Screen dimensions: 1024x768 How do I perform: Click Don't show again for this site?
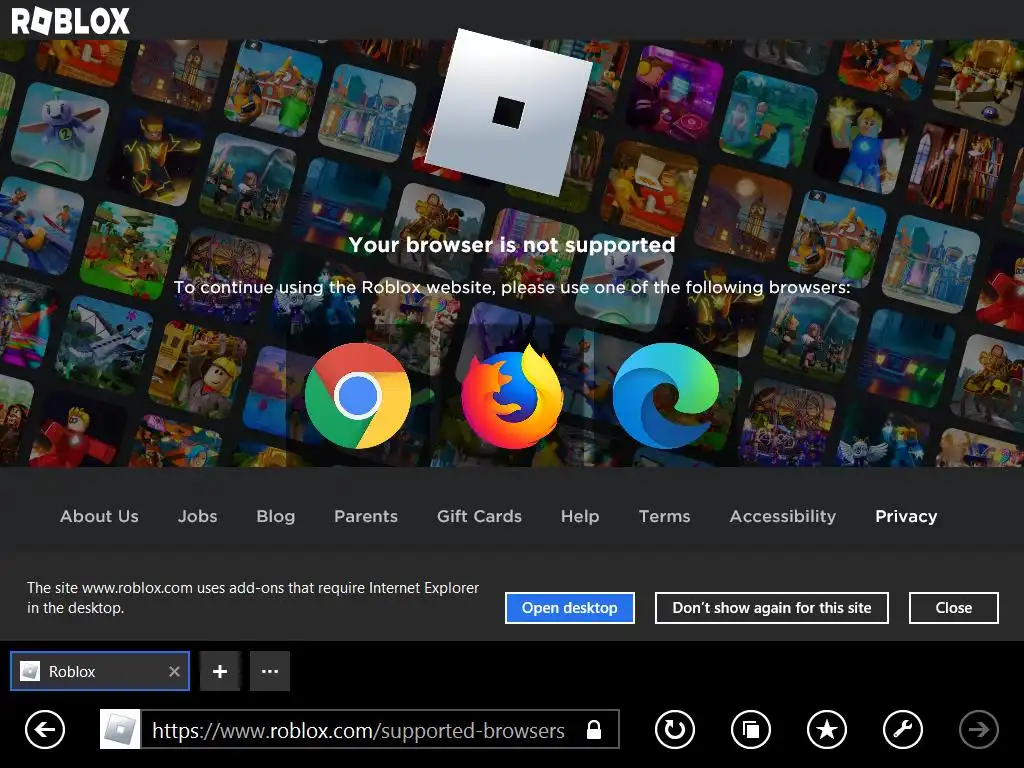point(772,608)
